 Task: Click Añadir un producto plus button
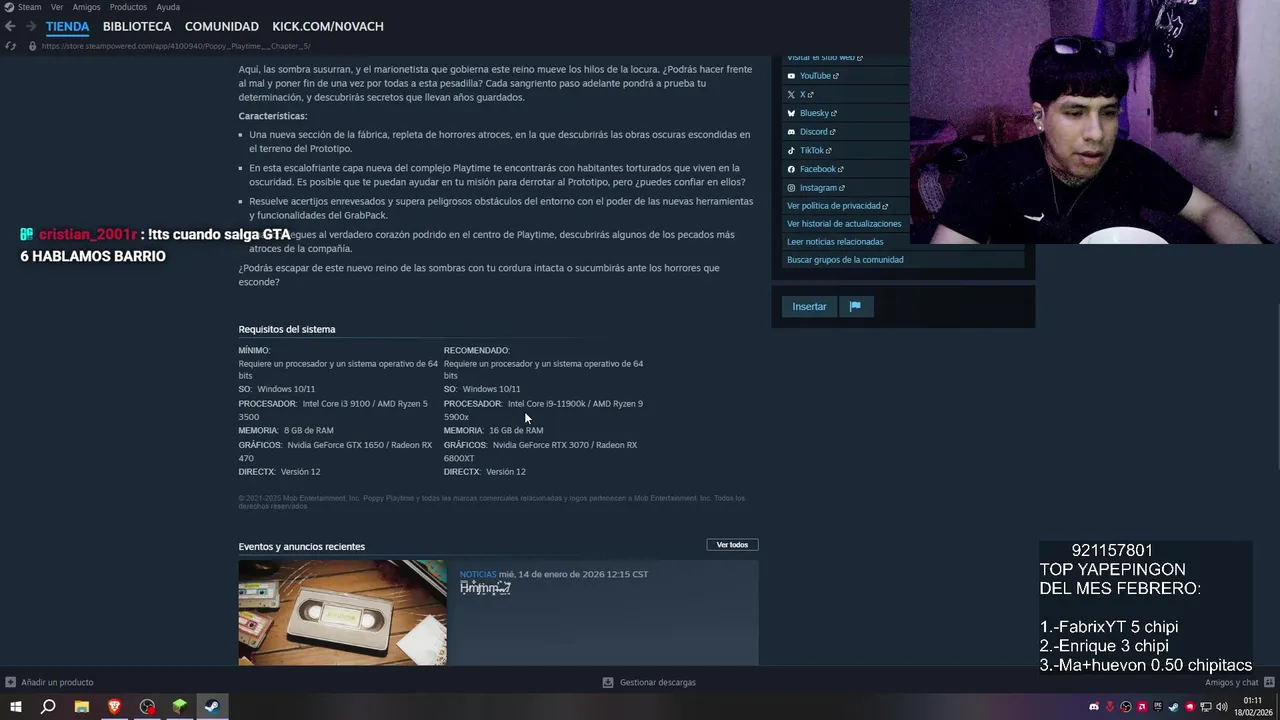click(10, 682)
